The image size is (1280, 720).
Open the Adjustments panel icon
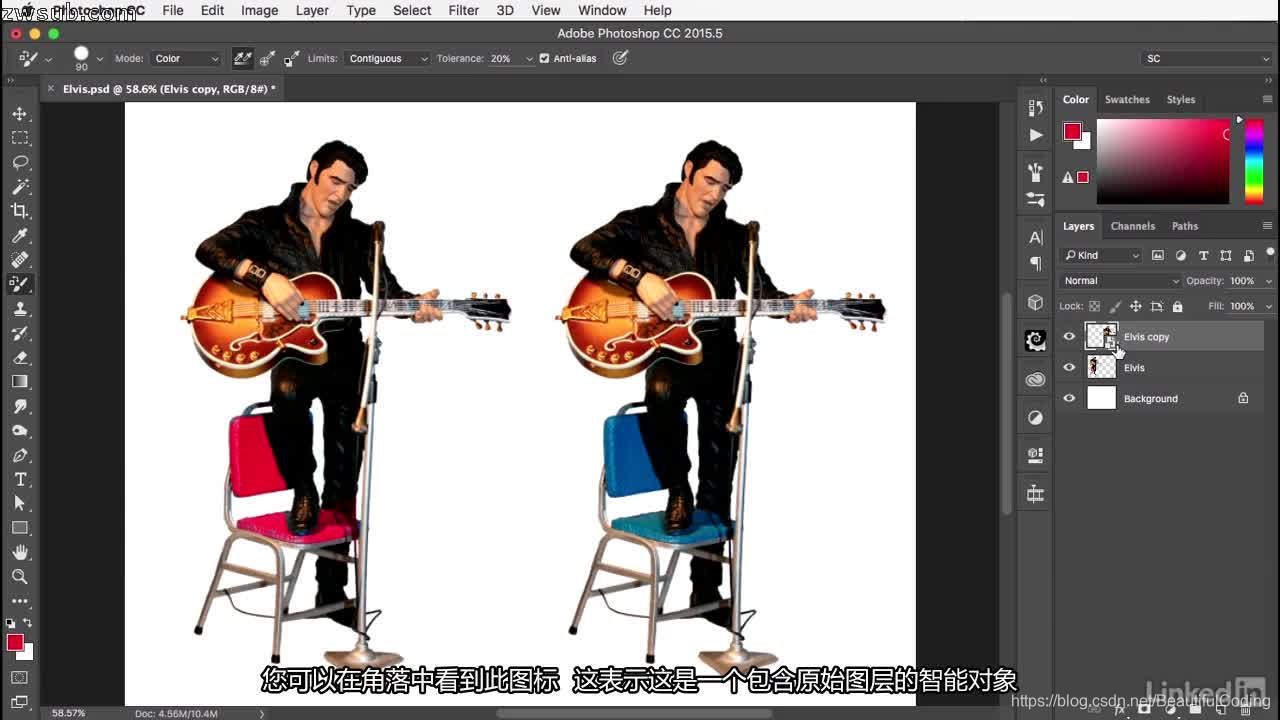[x=1035, y=417]
